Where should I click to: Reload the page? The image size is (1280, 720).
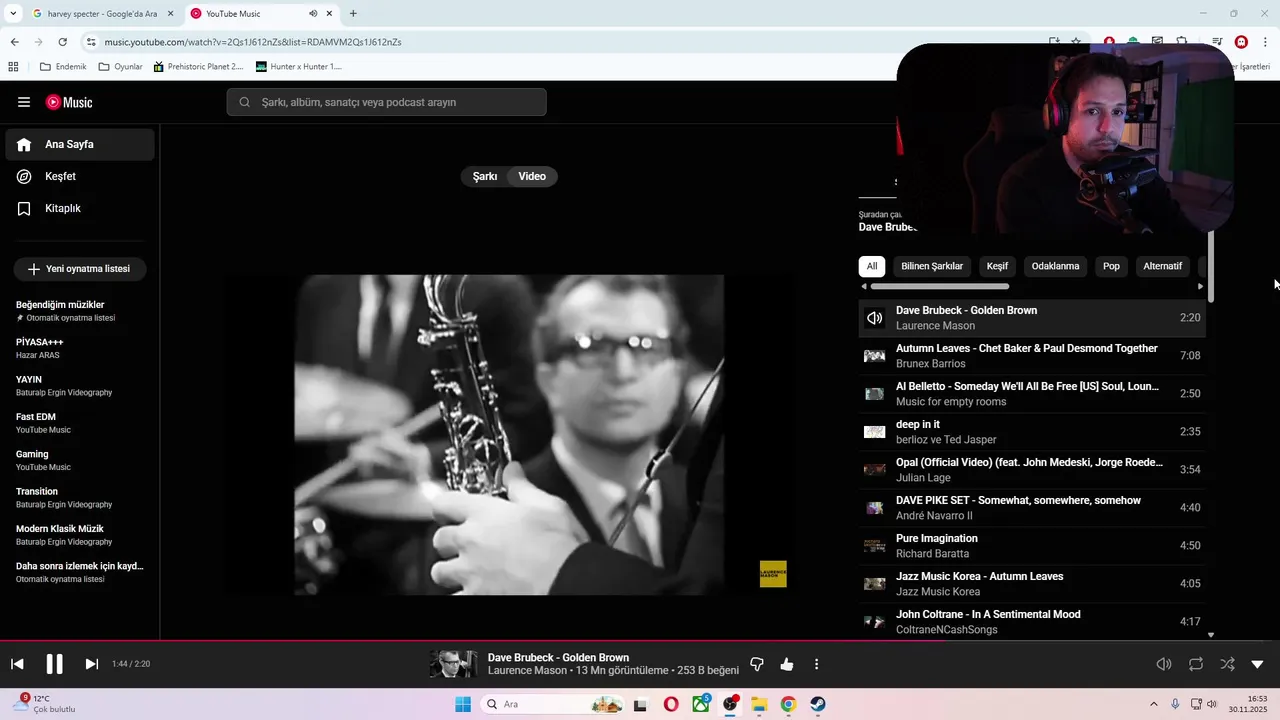[x=62, y=42]
